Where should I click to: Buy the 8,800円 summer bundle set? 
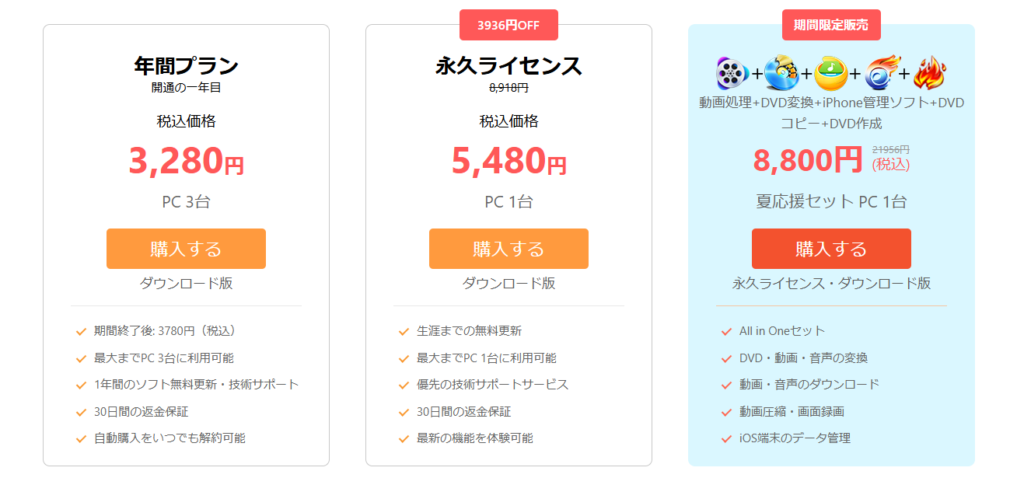tap(831, 249)
